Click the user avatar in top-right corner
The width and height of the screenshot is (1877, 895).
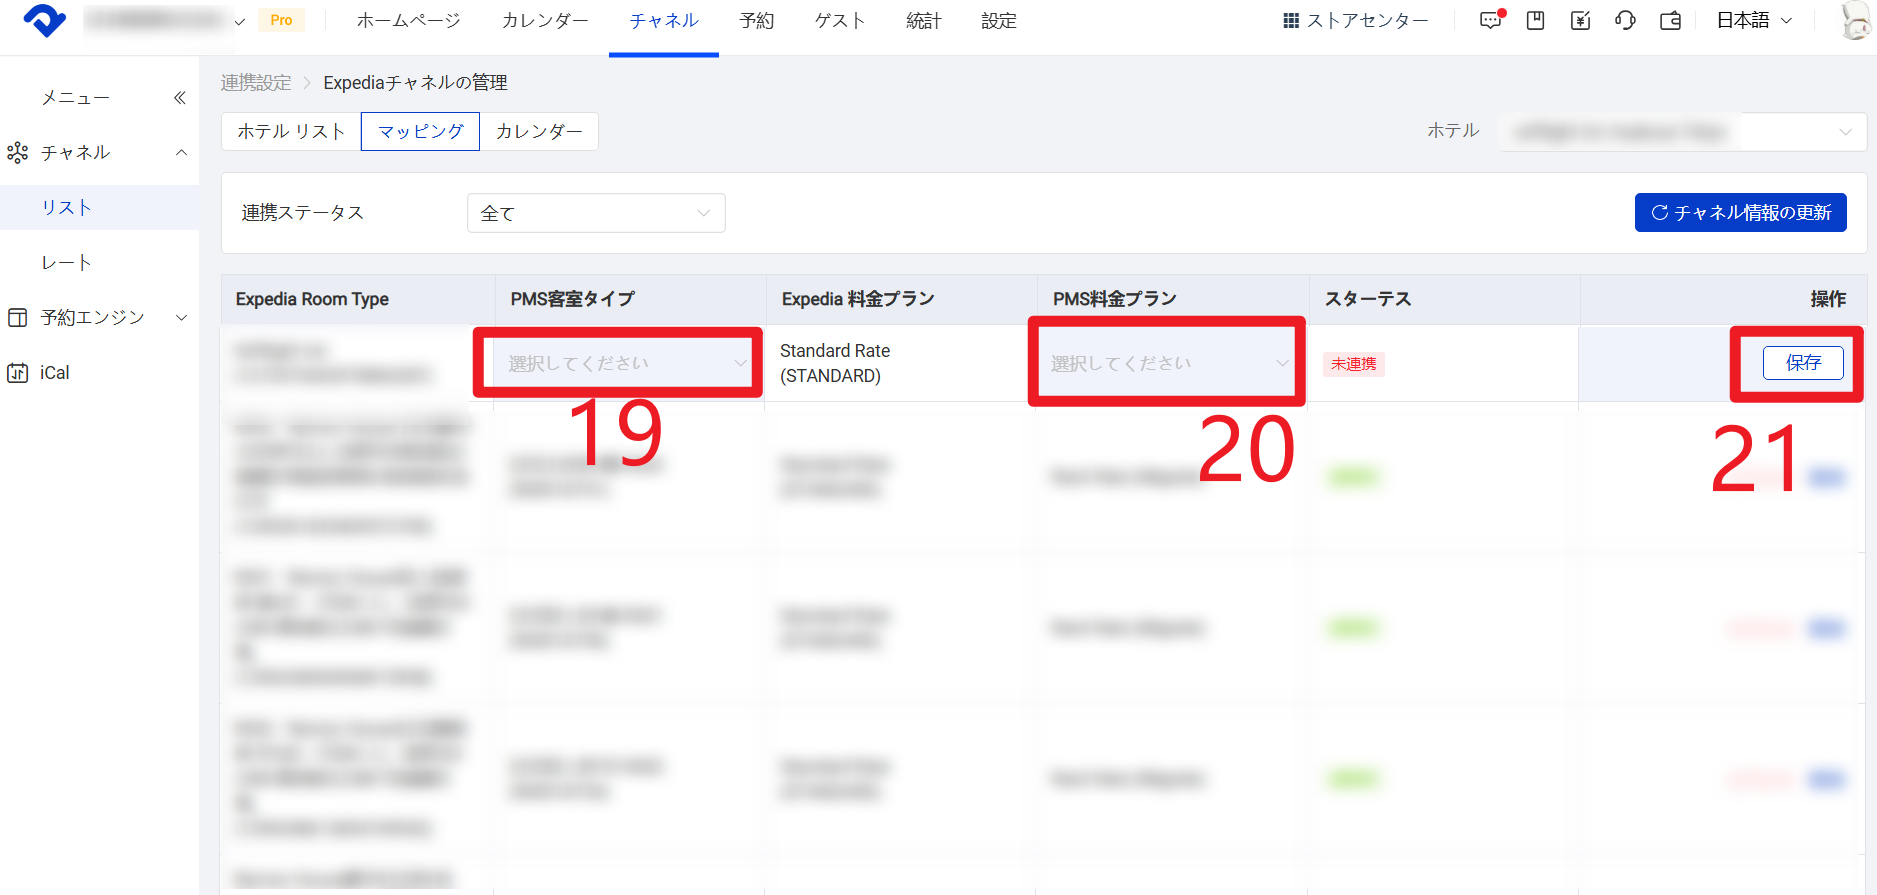[x=1855, y=21]
